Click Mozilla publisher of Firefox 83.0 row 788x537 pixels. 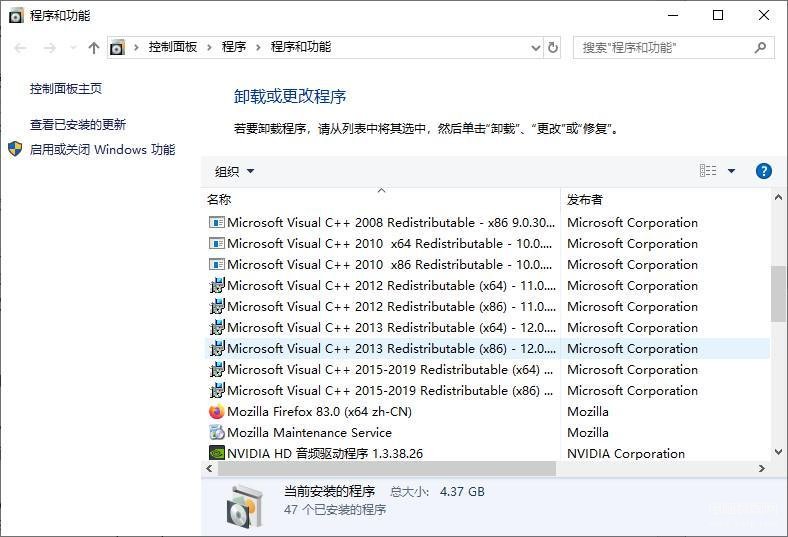[588, 412]
